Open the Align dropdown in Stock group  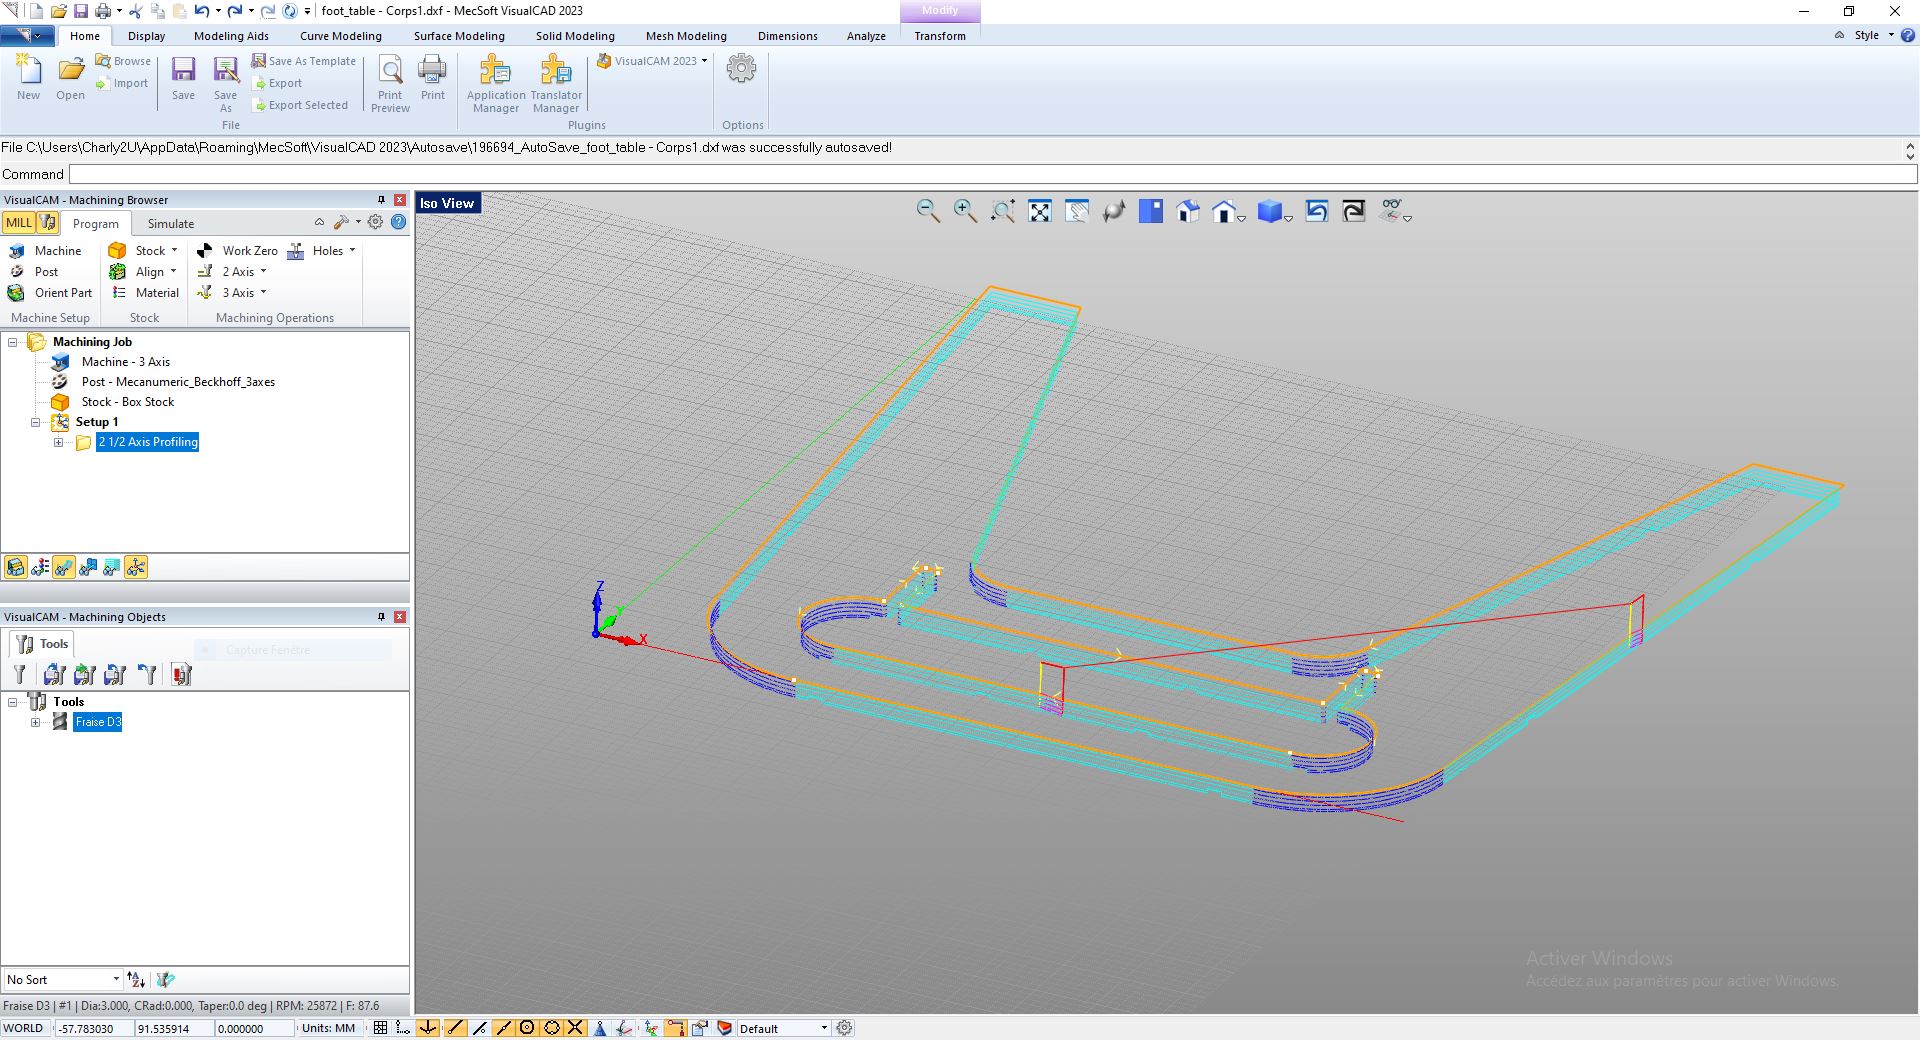pos(173,272)
